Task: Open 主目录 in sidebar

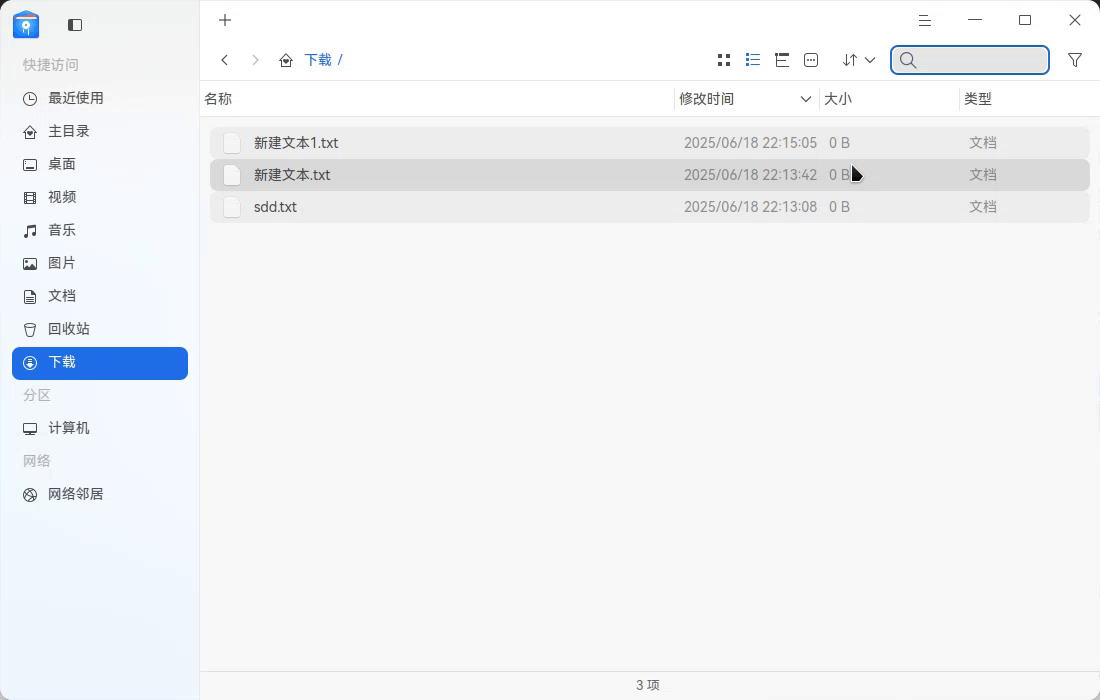Action: pos(100,131)
